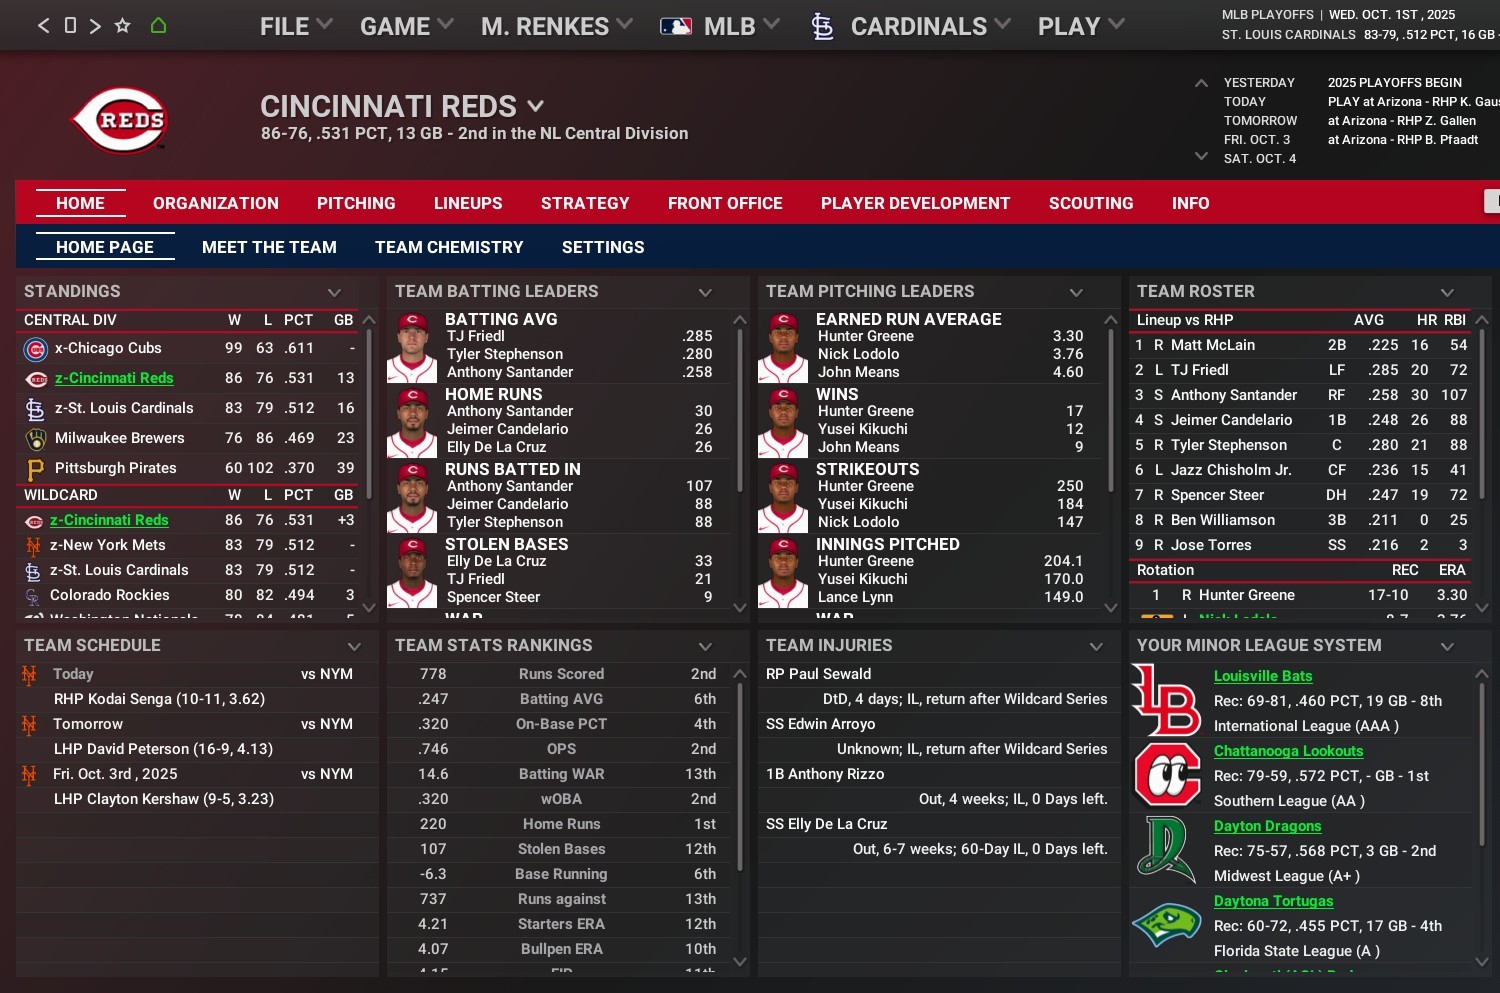Expand the Cincinnati Reds team dropdown

[536, 105]
